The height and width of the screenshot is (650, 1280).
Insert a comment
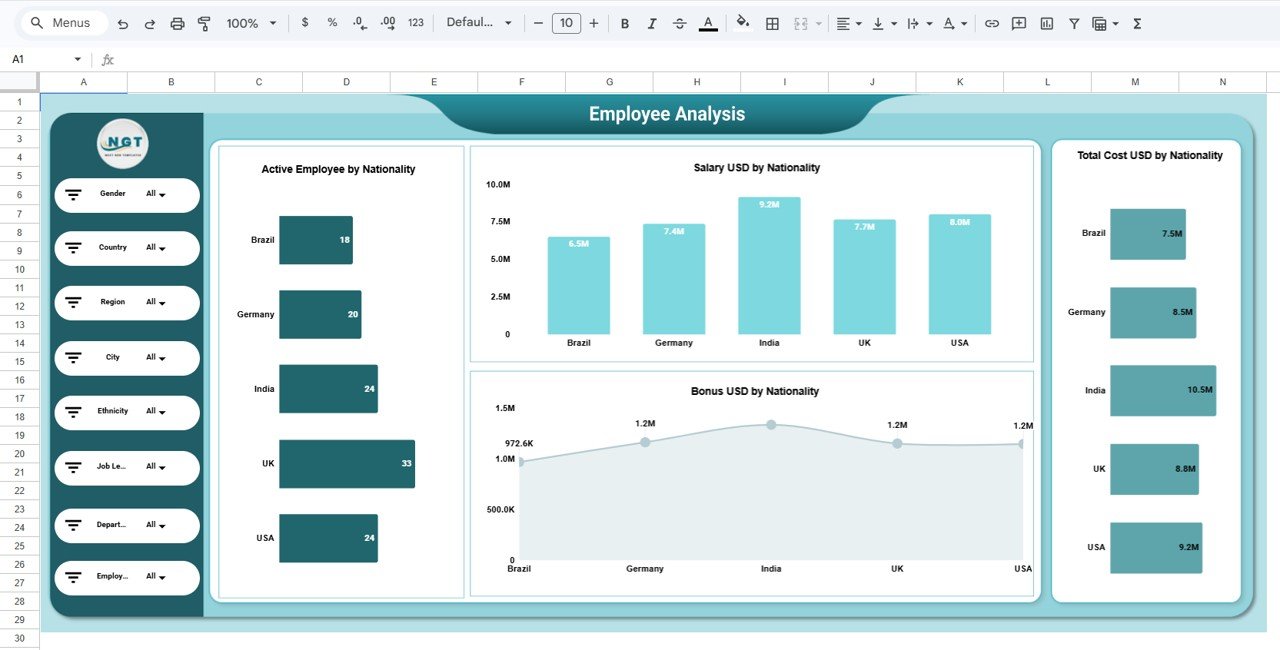(1018, 22)
